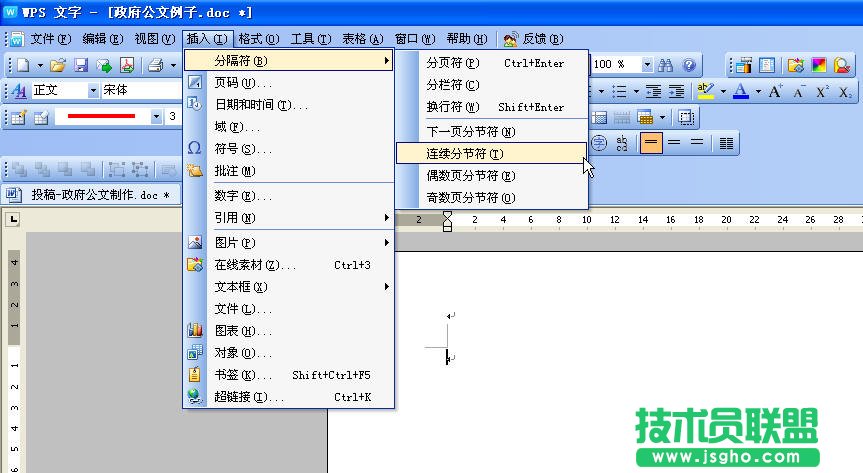Choose 奇数页分节符 (O) entry
Screen dimensions: 863x473
click(491, 197)
